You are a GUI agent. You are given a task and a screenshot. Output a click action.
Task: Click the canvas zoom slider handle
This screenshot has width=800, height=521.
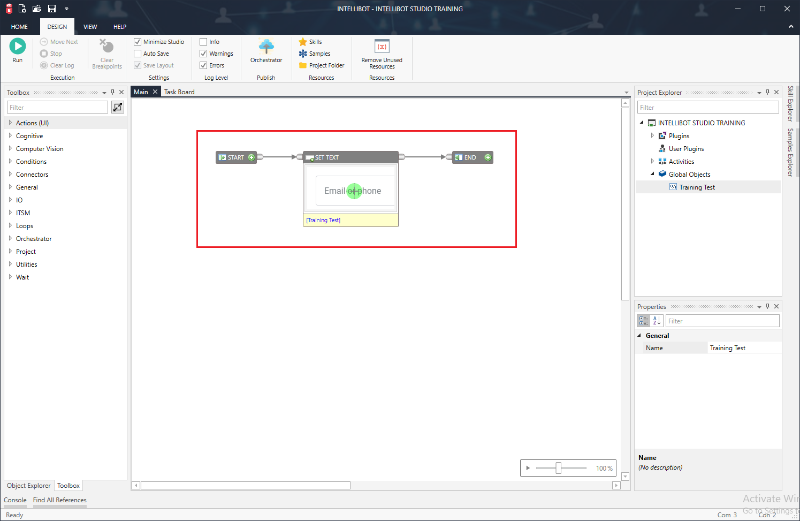[558, 468]
